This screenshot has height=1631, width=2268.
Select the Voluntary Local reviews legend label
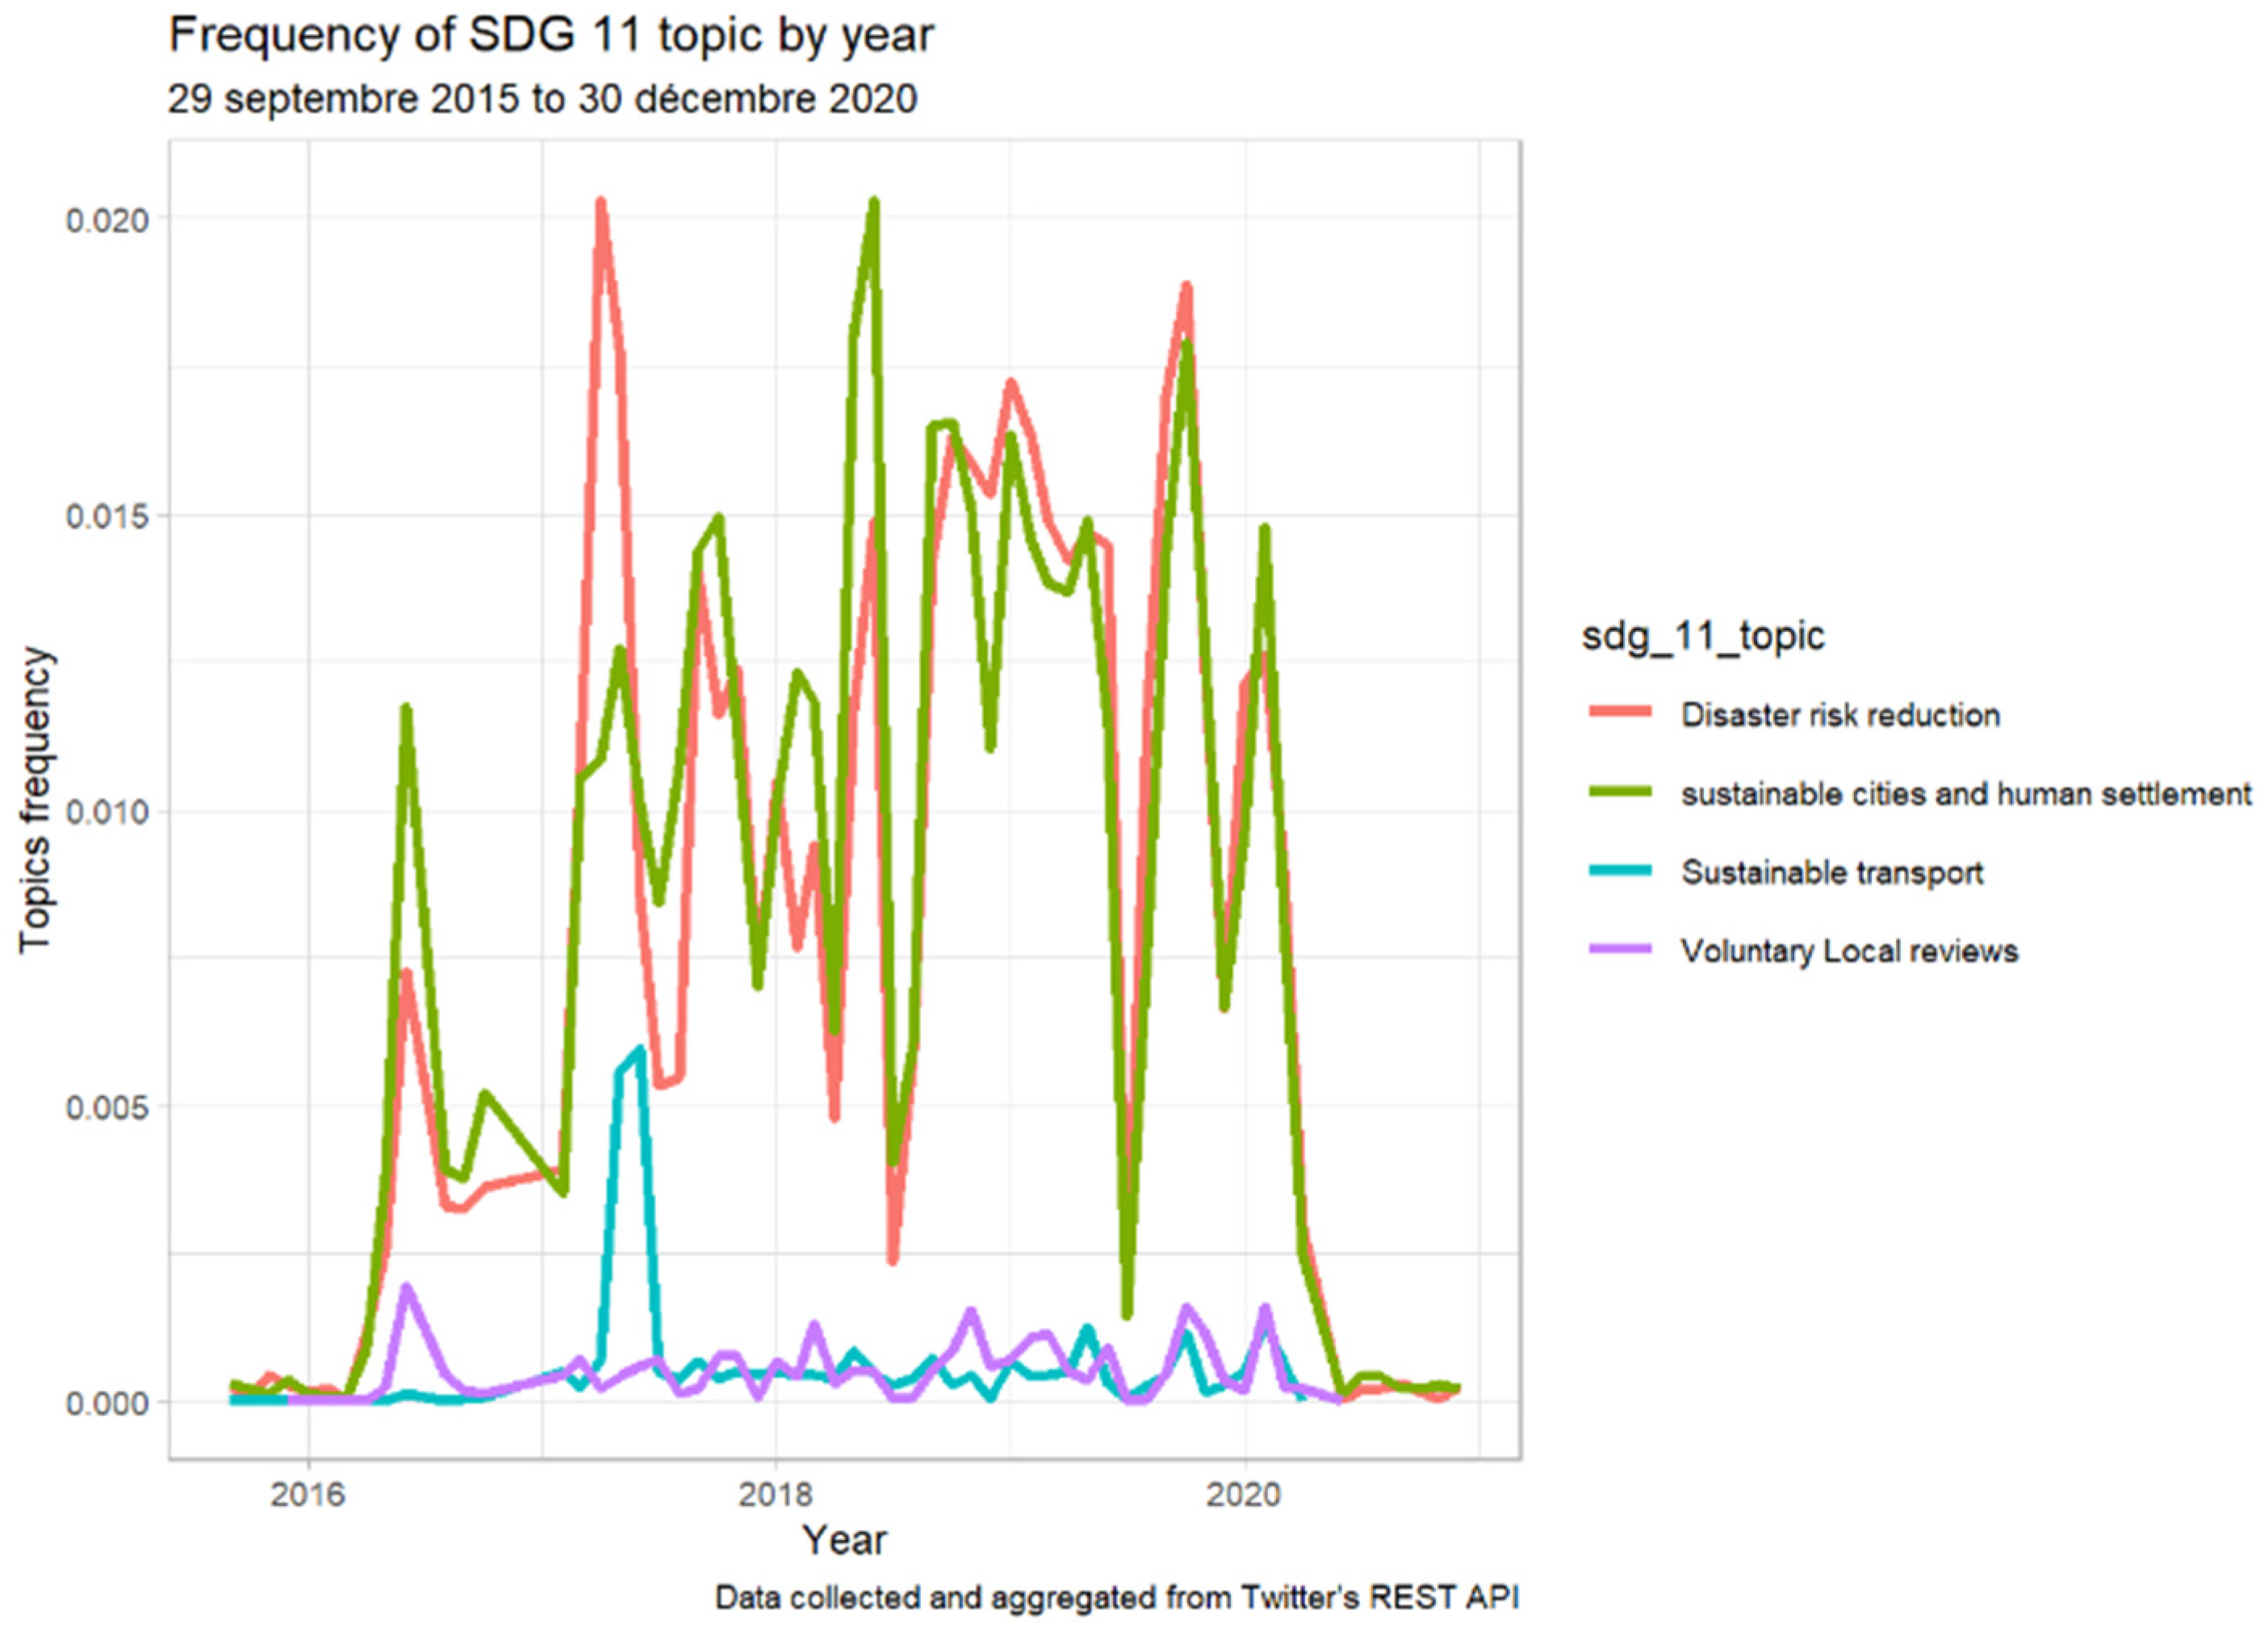pyautogui.click(x=1849, y=950)
